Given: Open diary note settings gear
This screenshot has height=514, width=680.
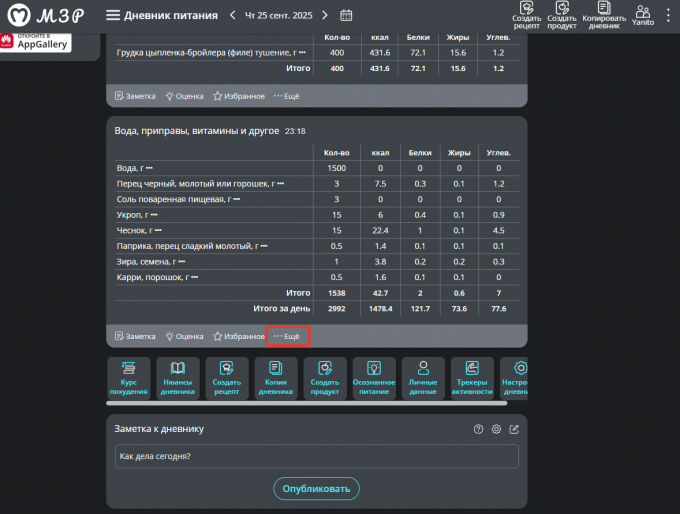Looking at the screenshot, I should click(x=496, y=429).
